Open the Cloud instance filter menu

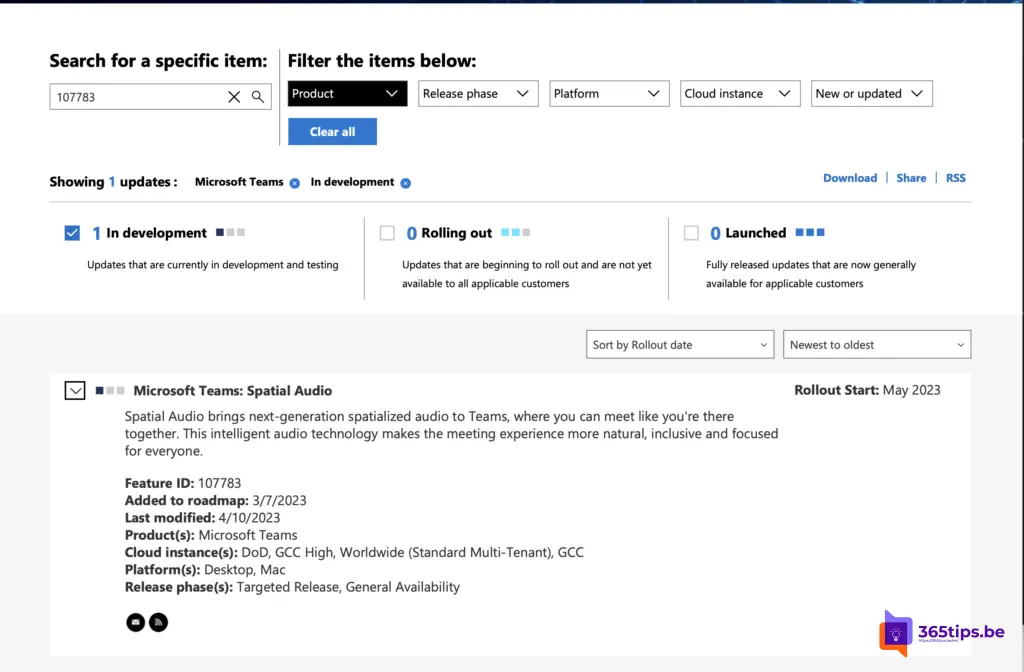pyautogui.click(x=740, y=94)
